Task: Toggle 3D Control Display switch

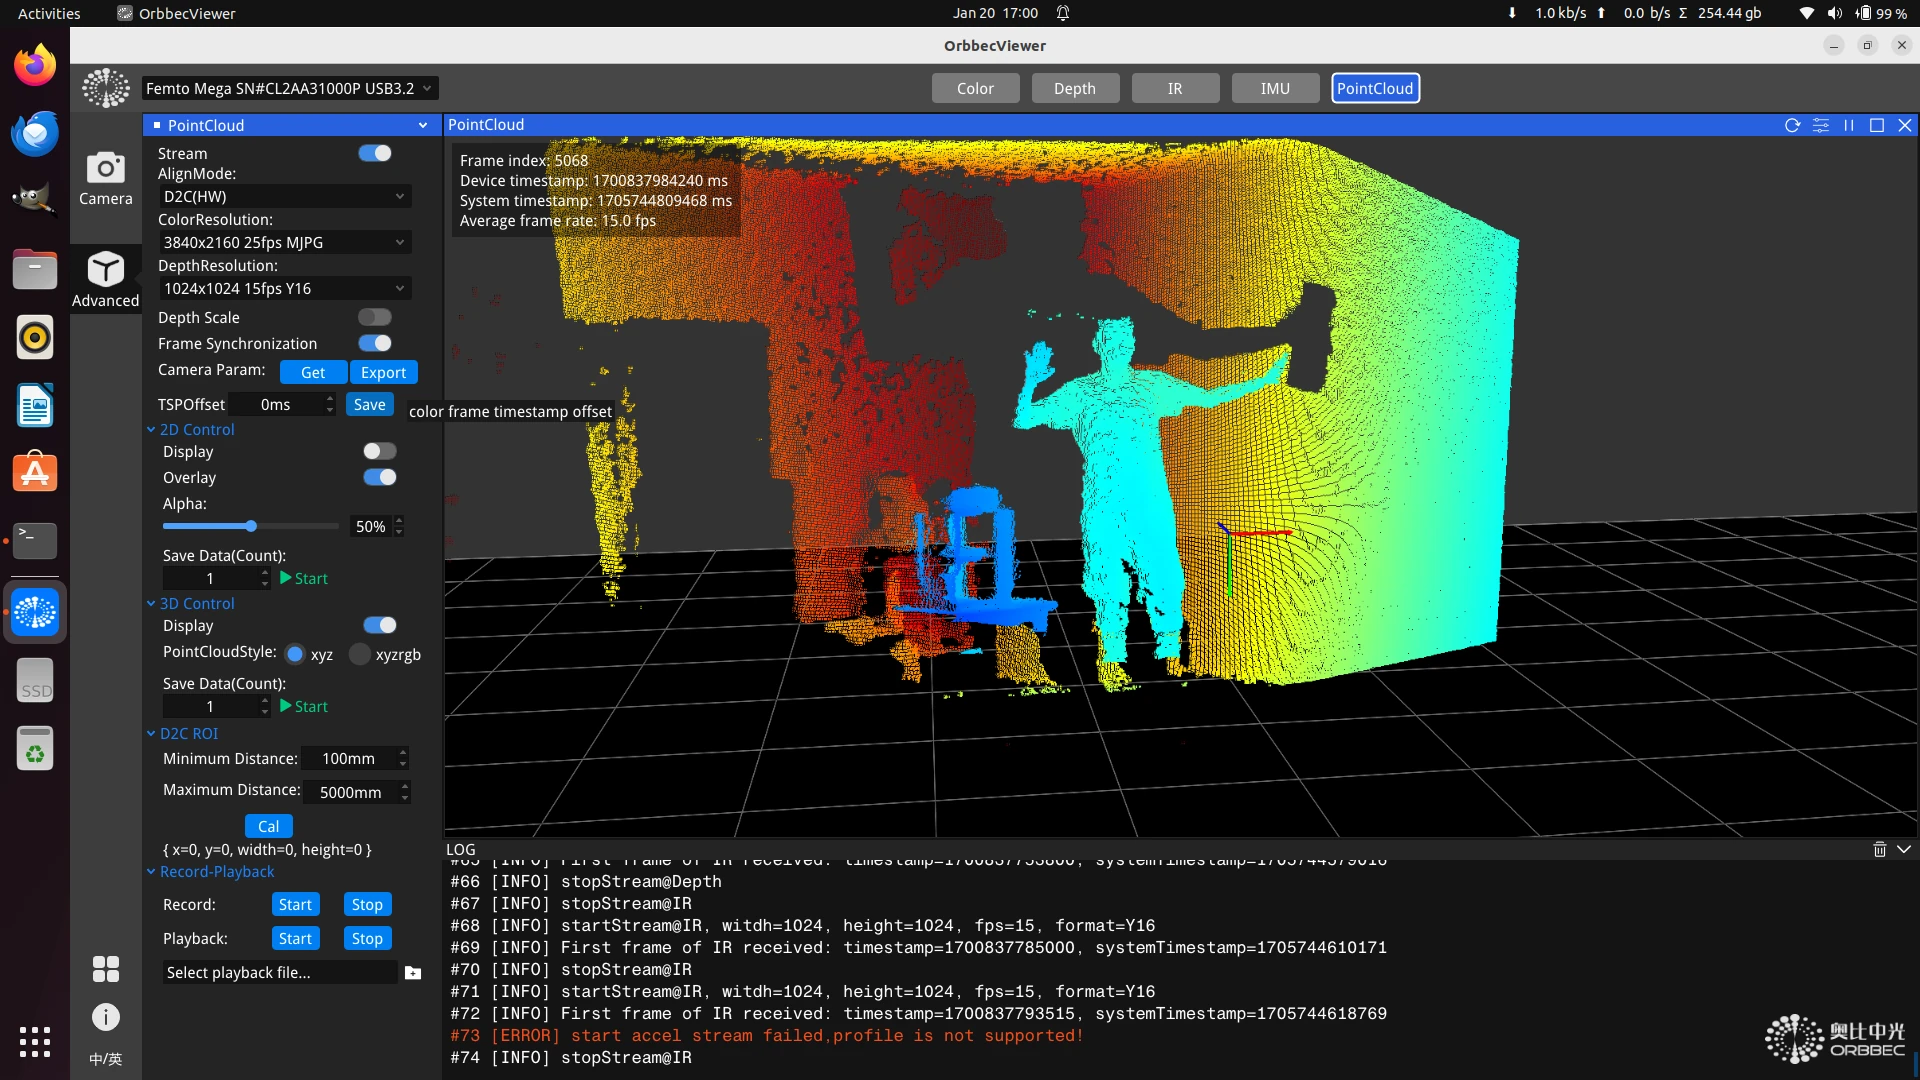Action: tap(380, 625)
